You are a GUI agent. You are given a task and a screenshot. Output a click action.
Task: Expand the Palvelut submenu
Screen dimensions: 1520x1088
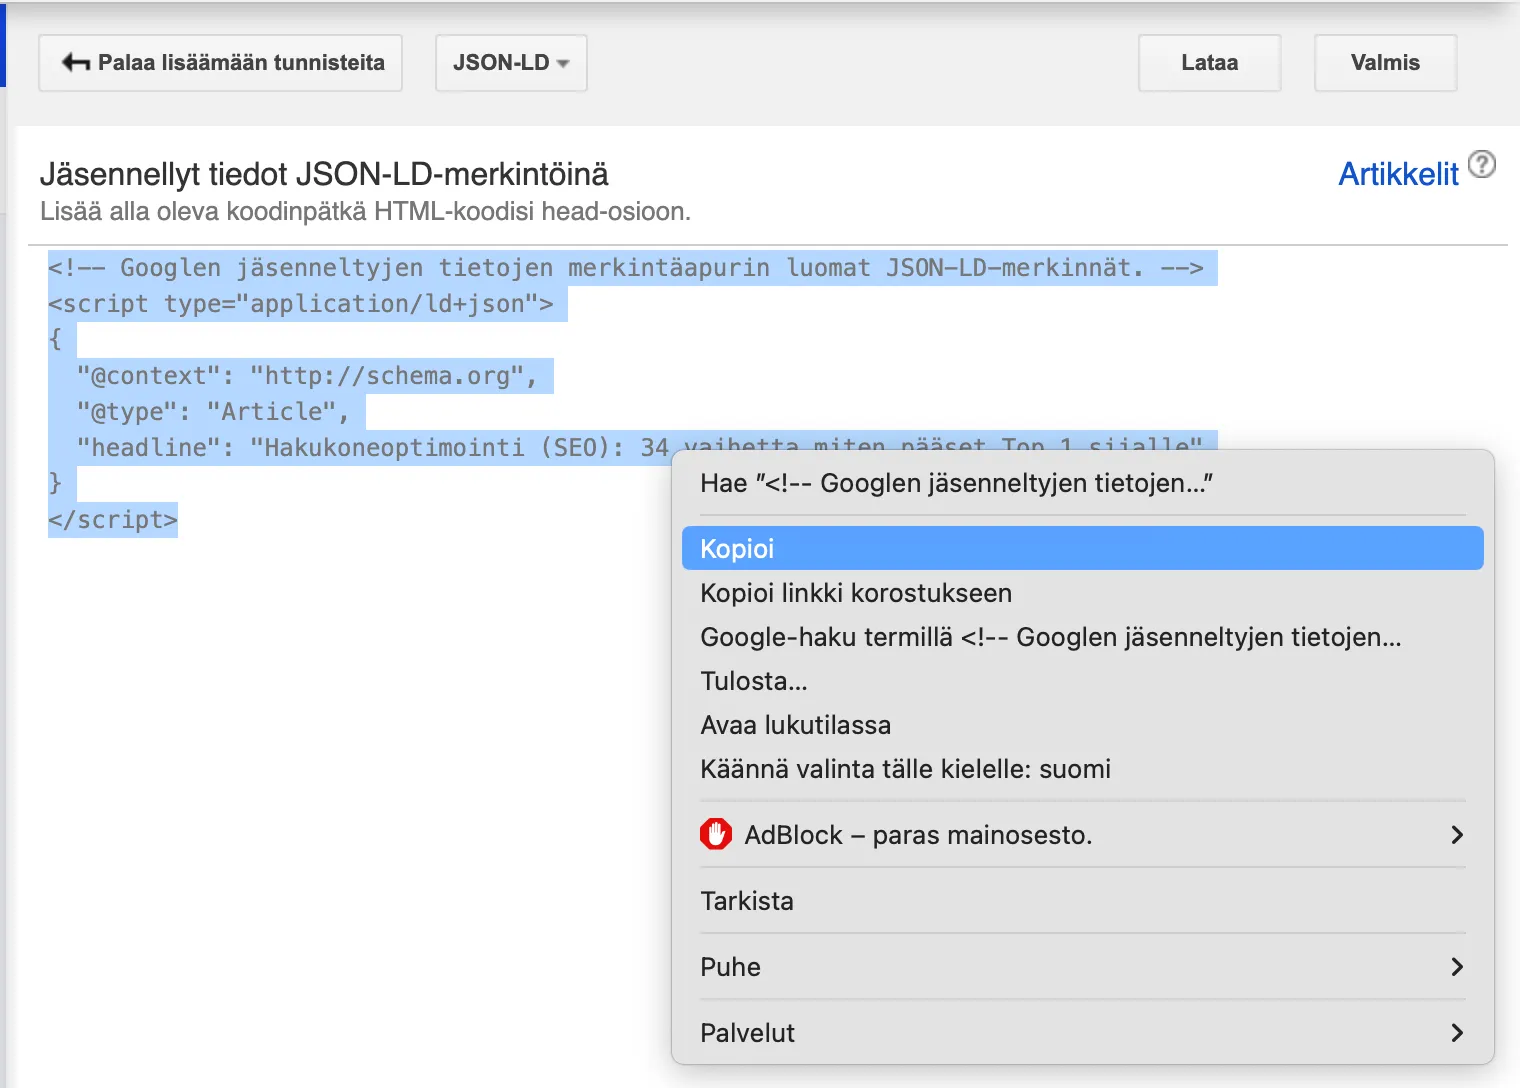1458,1032
